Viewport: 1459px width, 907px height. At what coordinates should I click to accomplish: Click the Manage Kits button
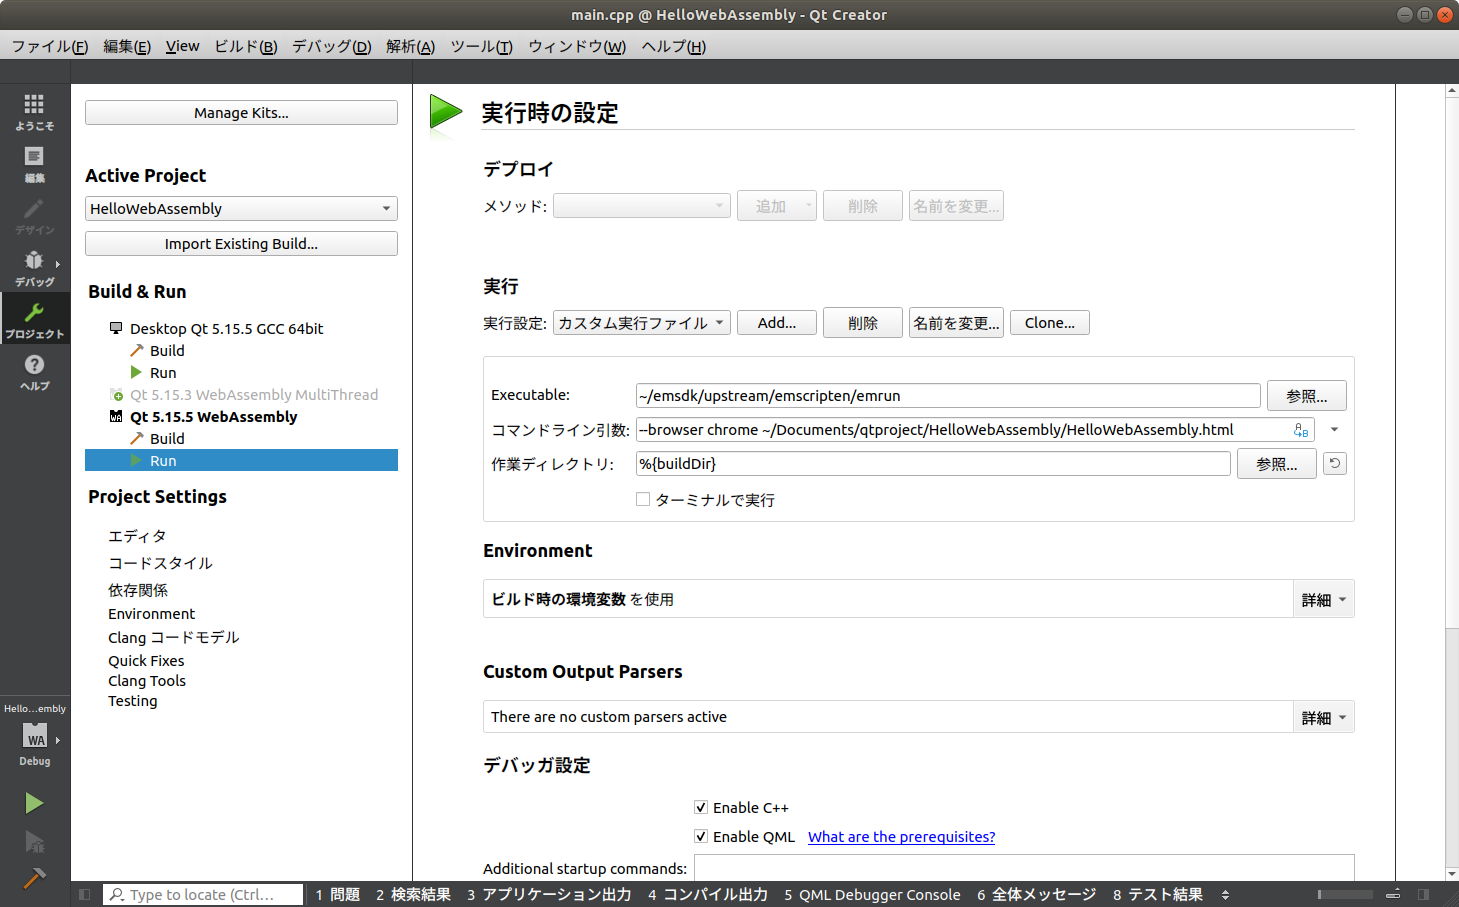coord(241,112)
